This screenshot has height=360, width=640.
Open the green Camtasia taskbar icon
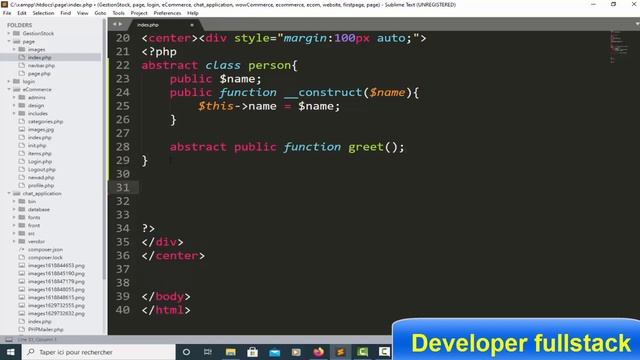tap(362, 352)
